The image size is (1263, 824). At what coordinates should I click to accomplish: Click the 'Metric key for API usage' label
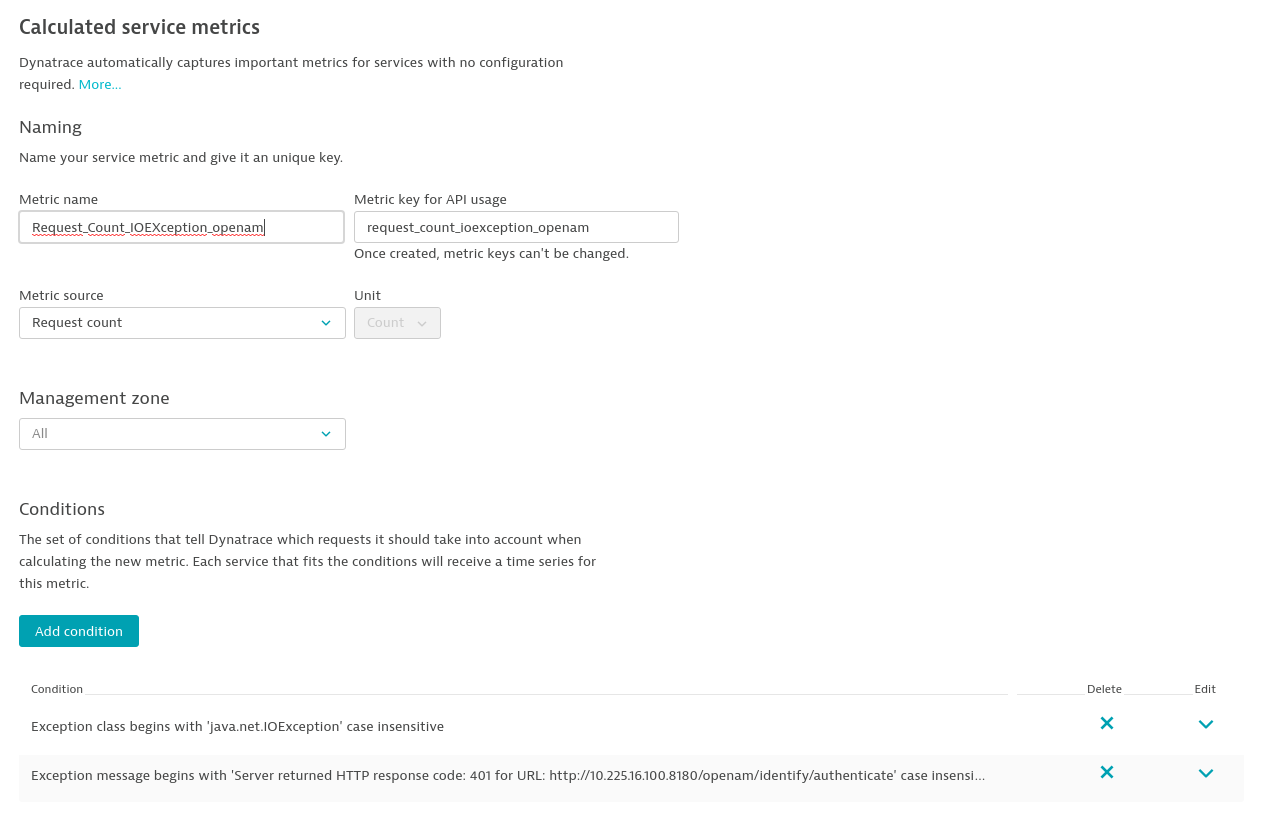(430, 199)
